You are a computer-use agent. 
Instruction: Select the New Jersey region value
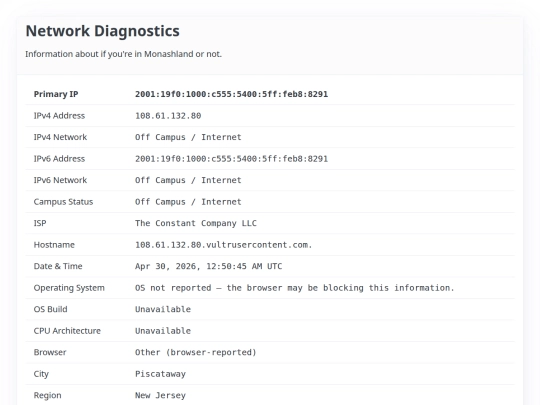click(160, 395)
